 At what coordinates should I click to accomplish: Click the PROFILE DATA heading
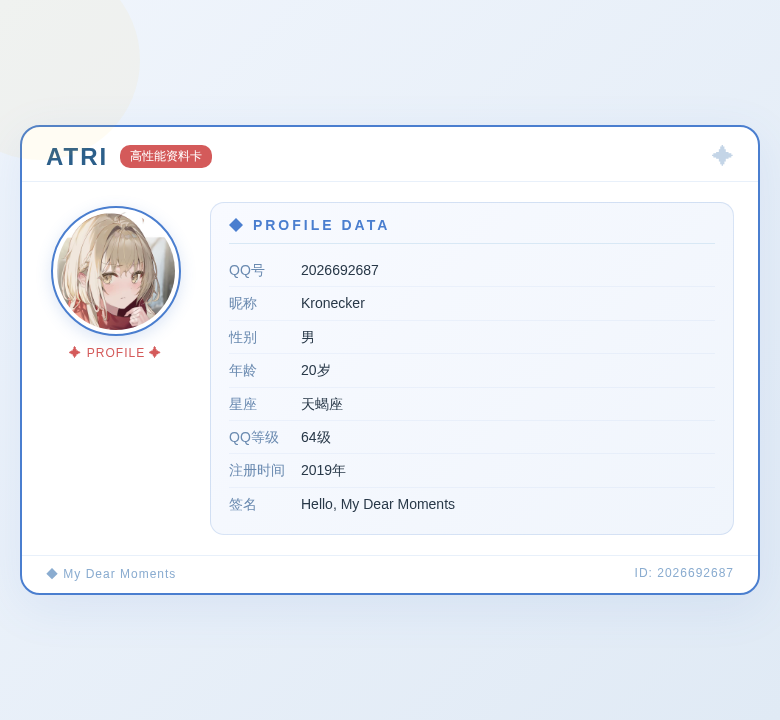tap(320, 225)
